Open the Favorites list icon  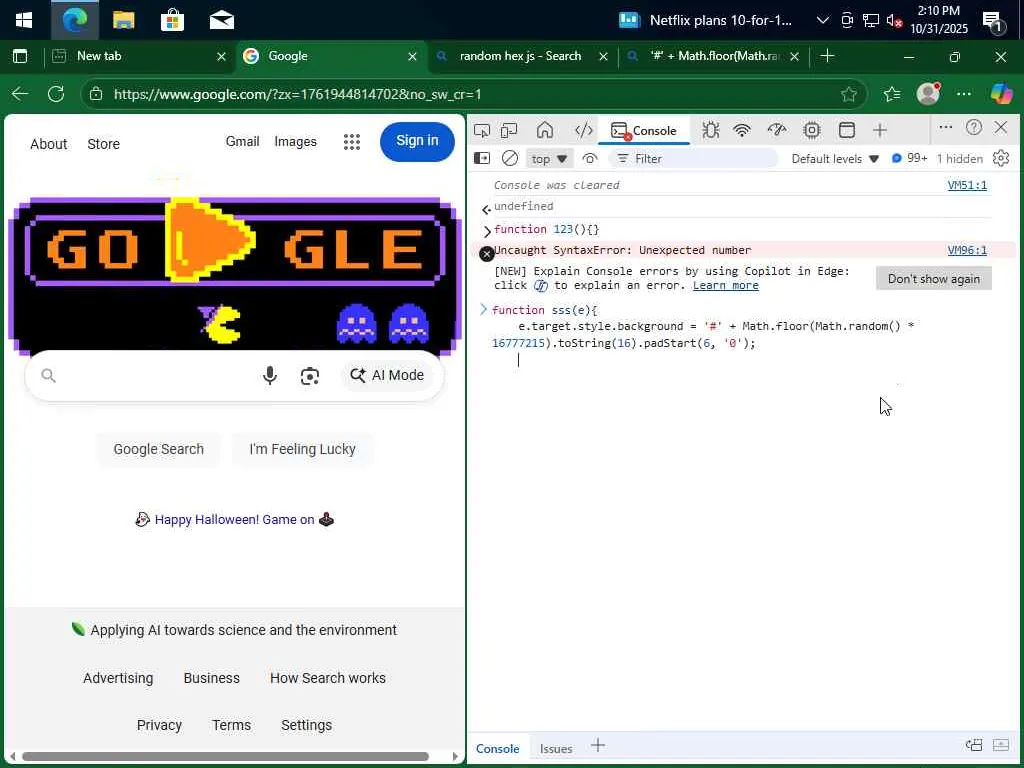[891, 95]
